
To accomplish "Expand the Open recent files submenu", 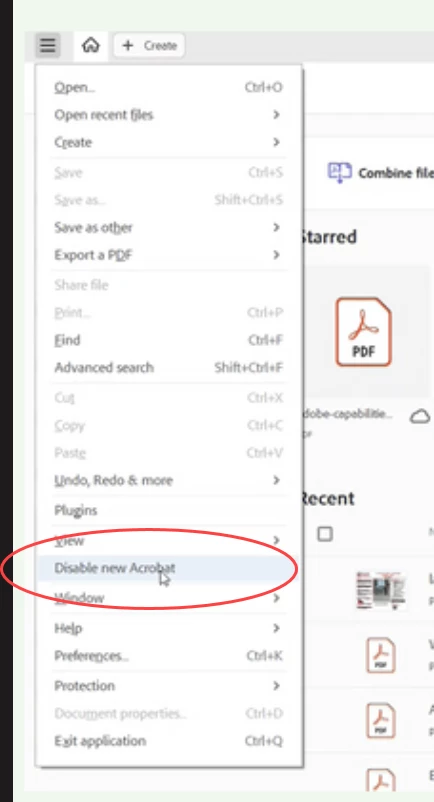I will (169, 115).
